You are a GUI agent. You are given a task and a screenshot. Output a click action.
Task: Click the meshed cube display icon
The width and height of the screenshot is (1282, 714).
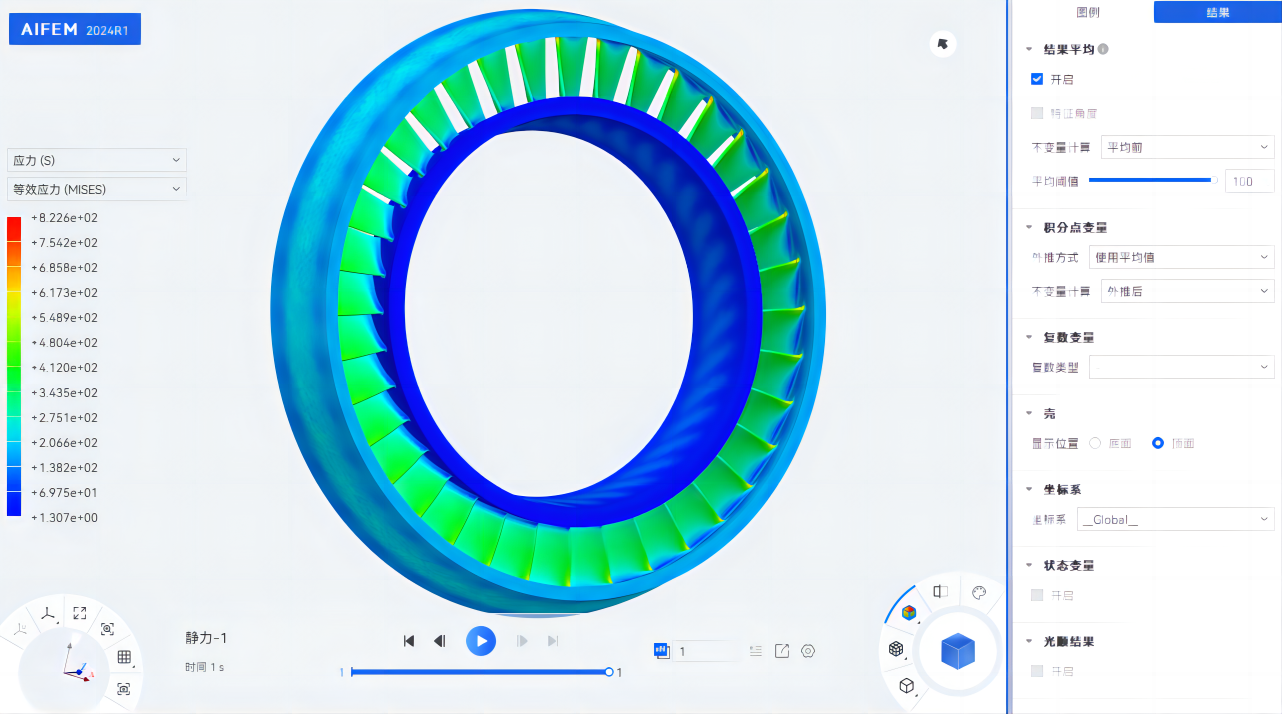coord(896,648)
